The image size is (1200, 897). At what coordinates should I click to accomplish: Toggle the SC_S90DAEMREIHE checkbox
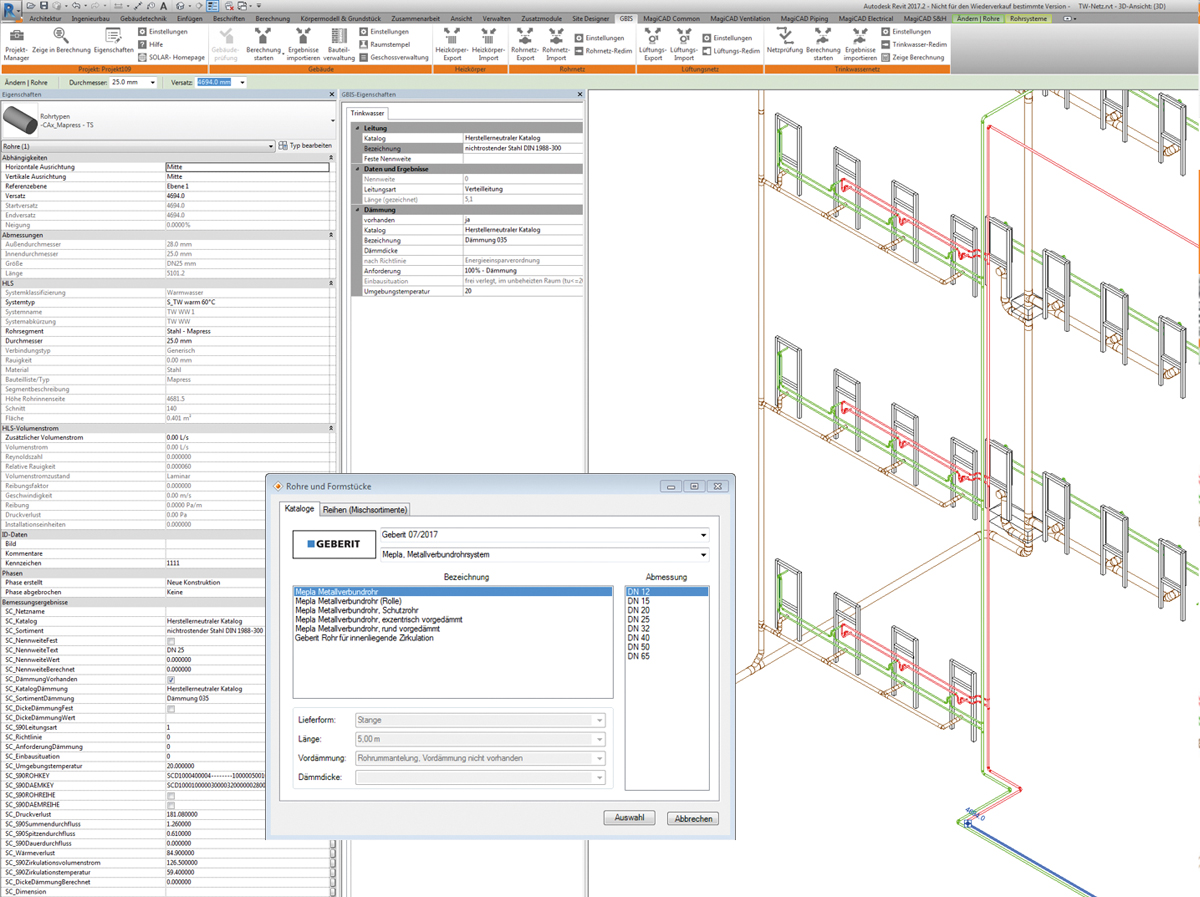coord(170,805)
